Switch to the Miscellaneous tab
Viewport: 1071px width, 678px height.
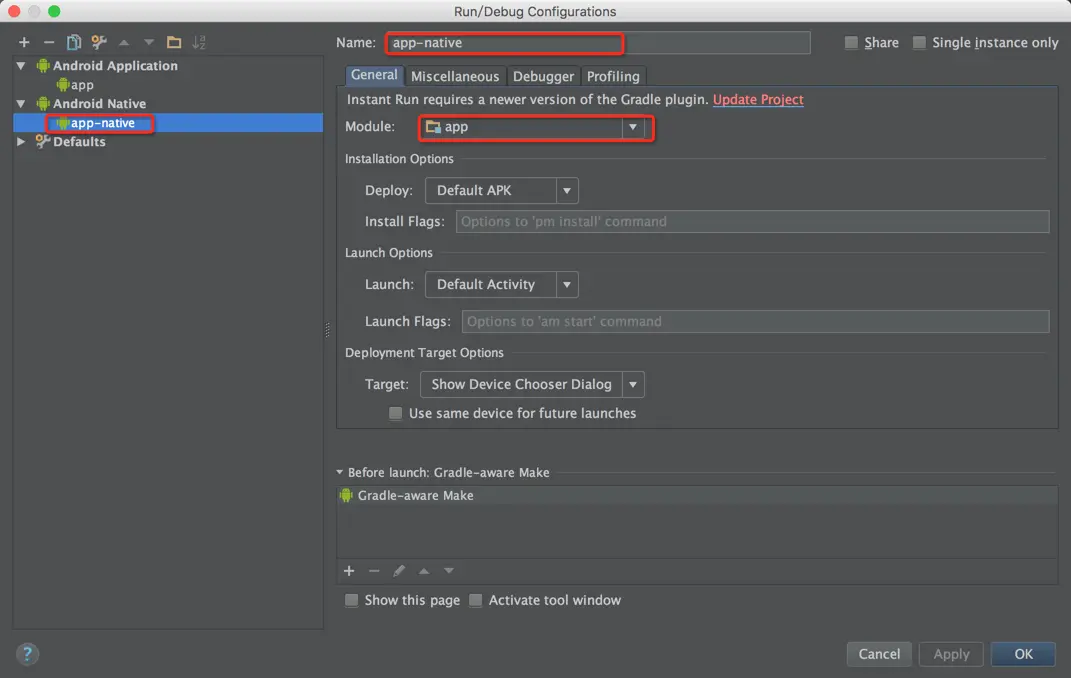click(x=455, y=76)
